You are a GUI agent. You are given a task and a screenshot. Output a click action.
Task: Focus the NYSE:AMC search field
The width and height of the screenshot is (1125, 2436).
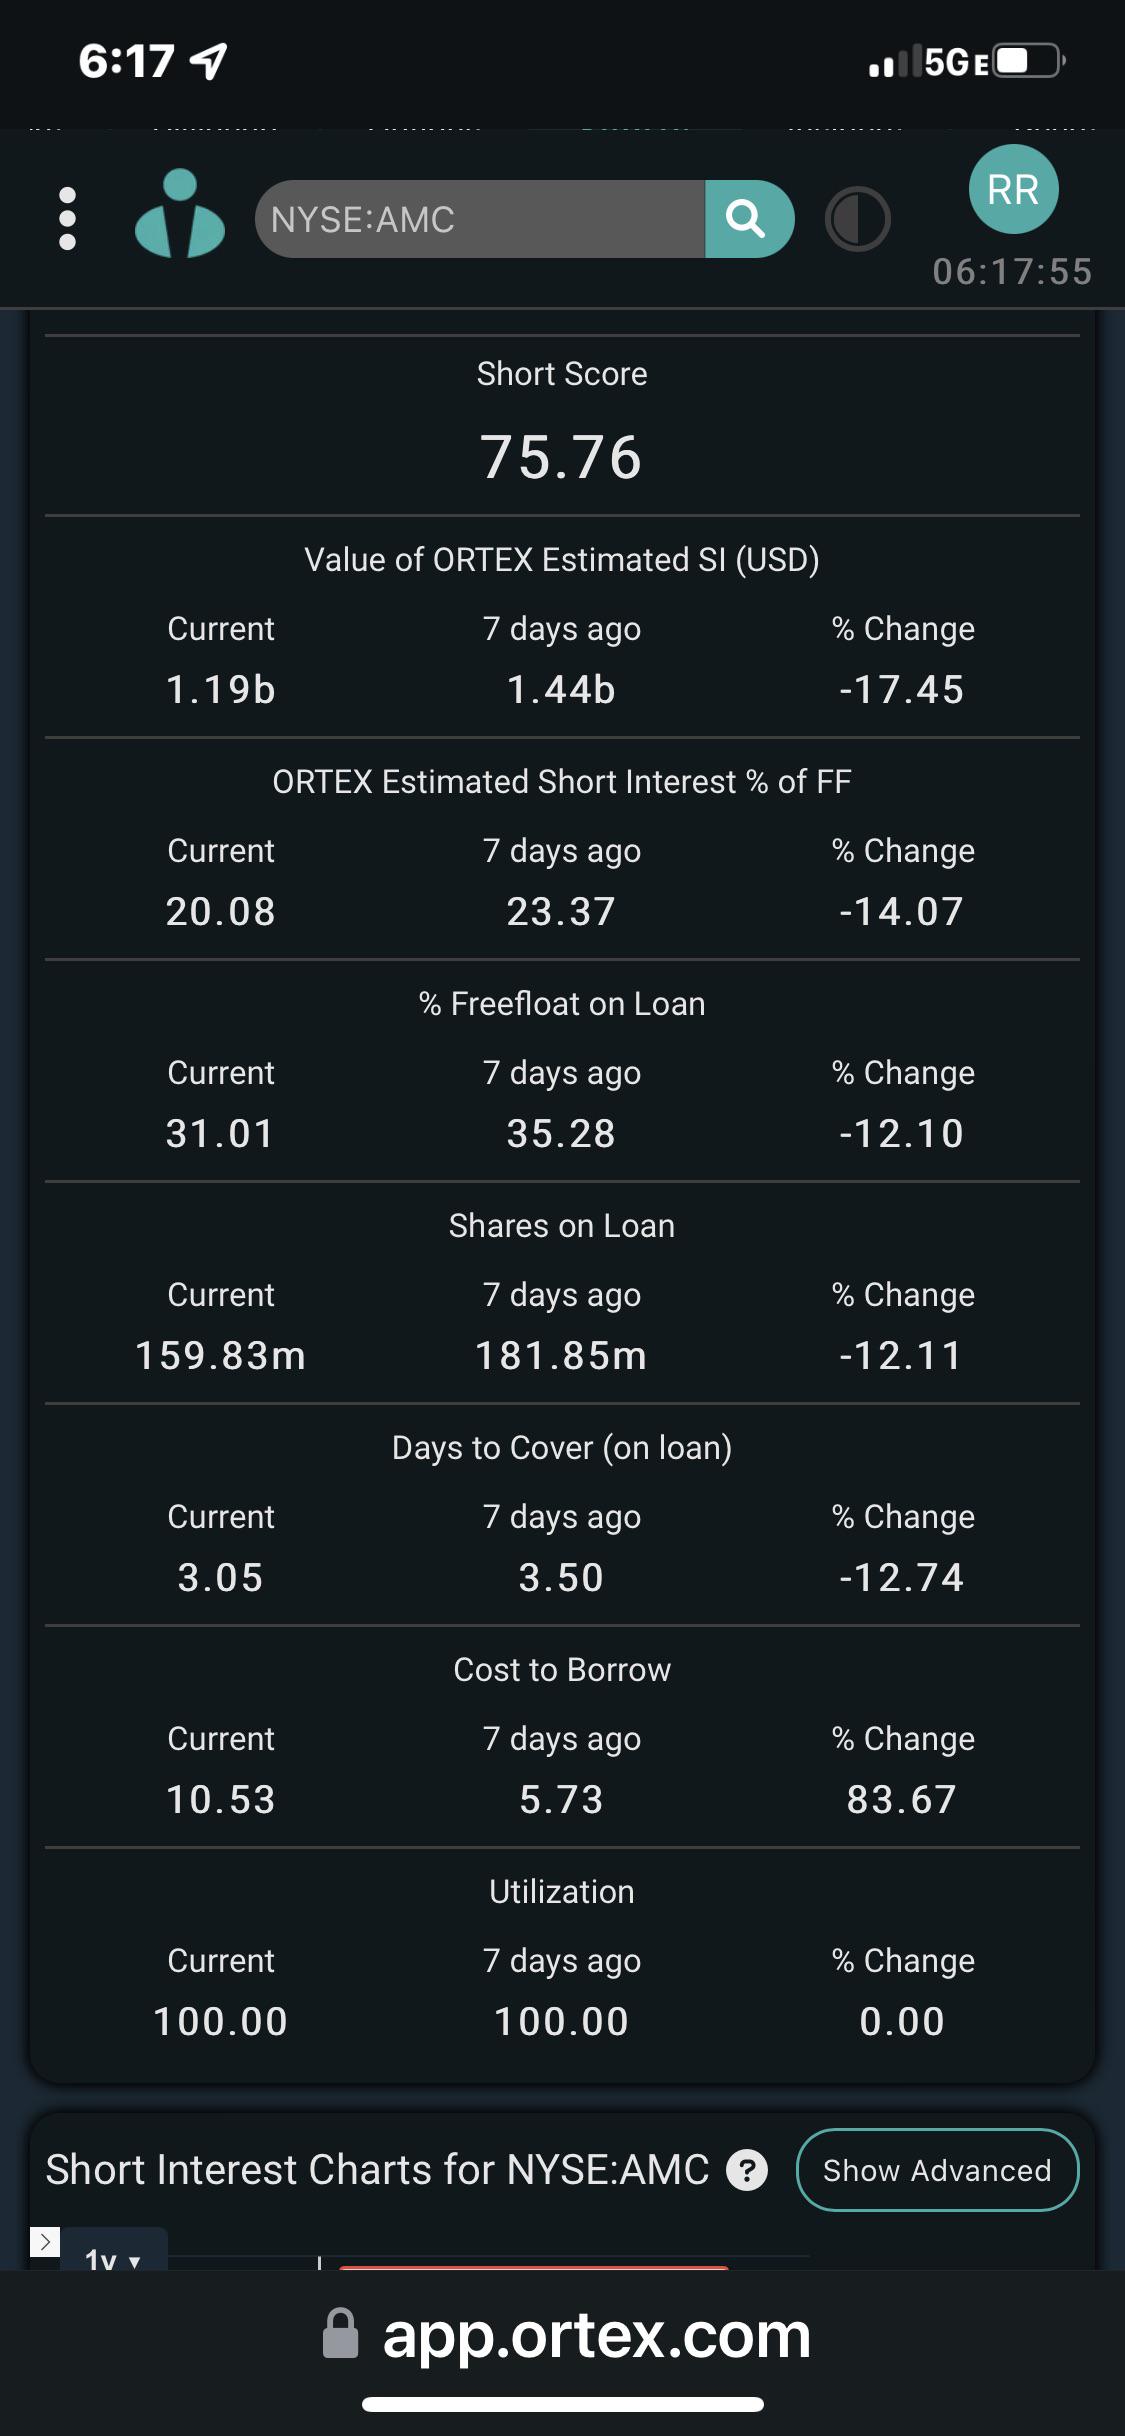pyautogui.click(x=480, y=219)
